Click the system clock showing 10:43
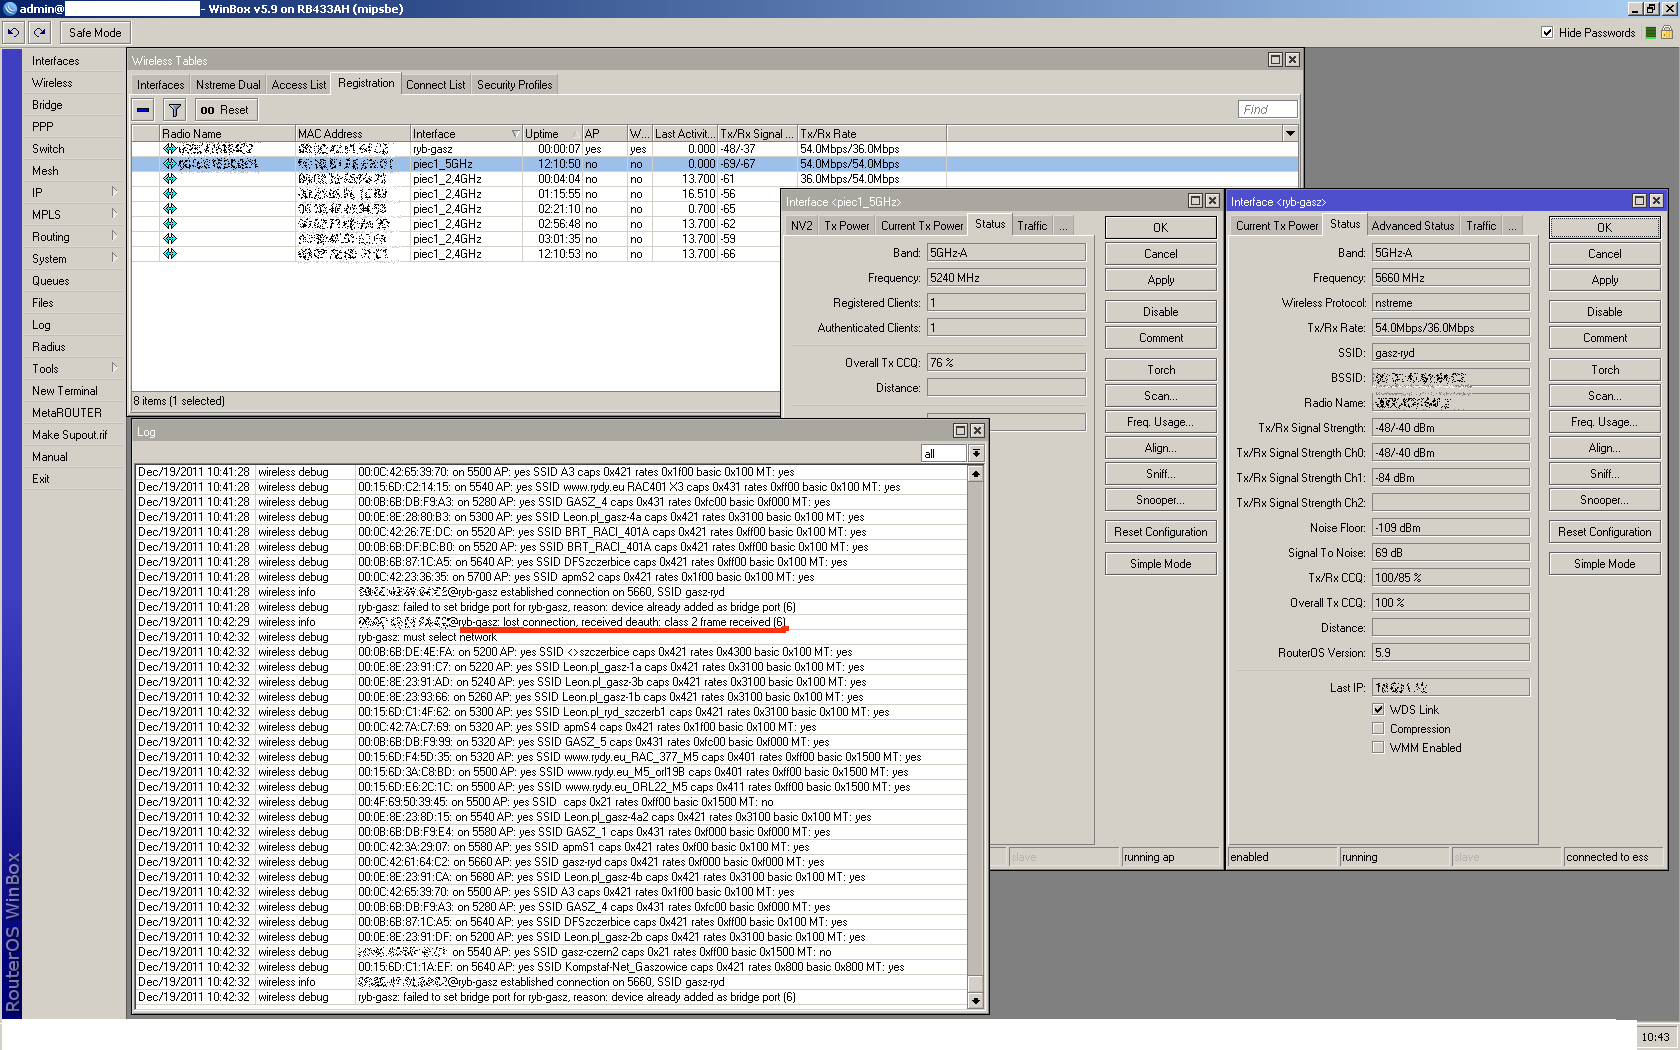1680x1050 pixels. (1655, 1037)
